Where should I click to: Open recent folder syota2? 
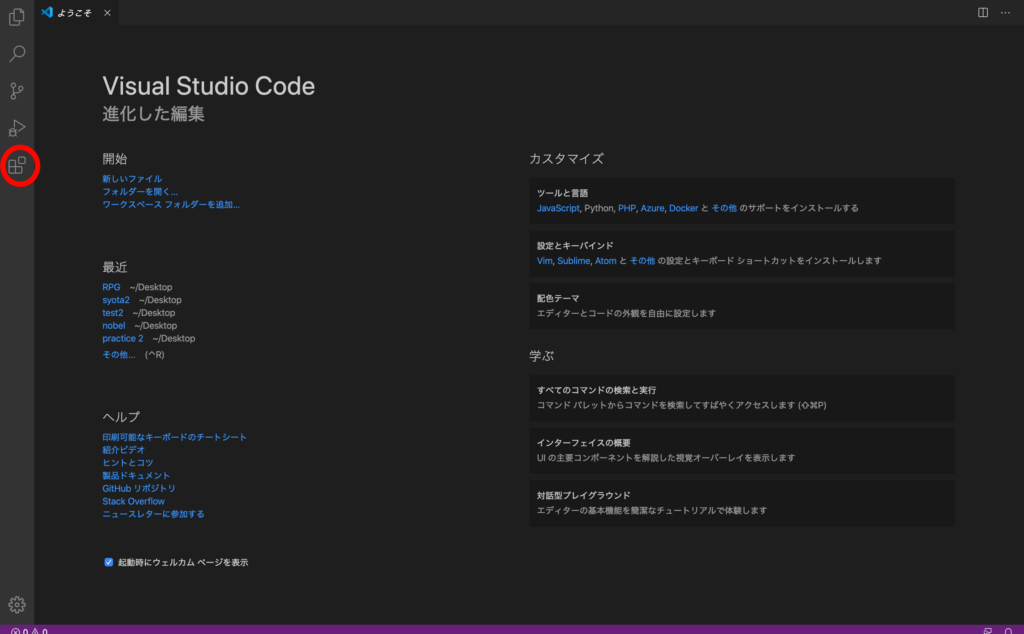116,300
